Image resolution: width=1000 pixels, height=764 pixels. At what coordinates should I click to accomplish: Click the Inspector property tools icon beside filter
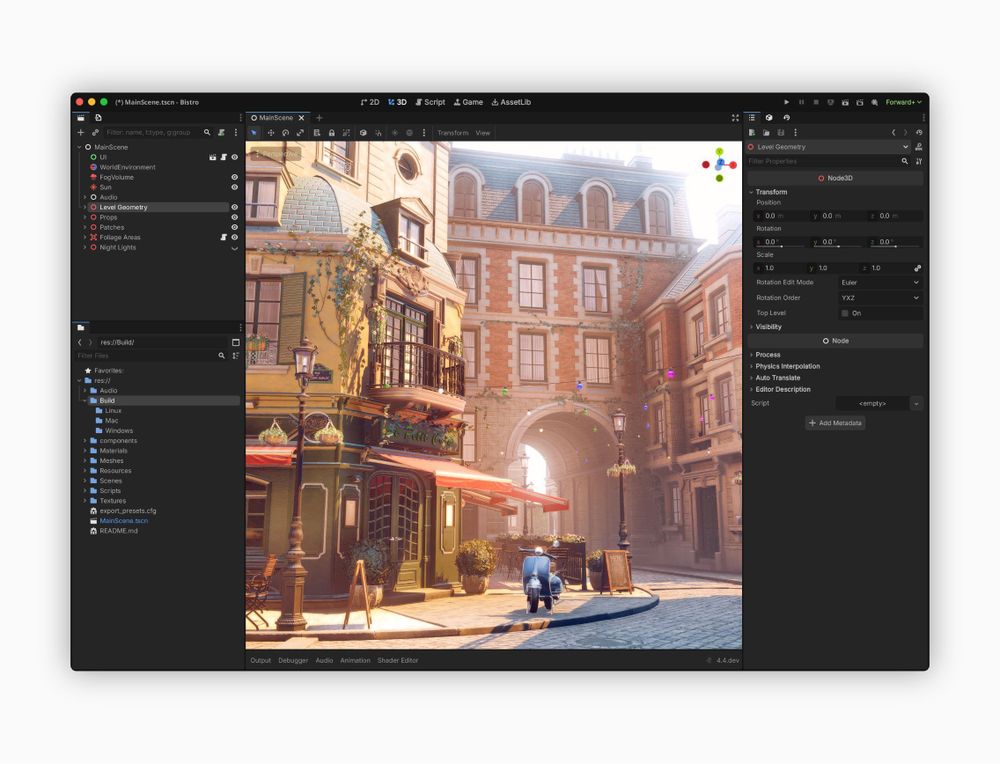[x=919, y=161]
